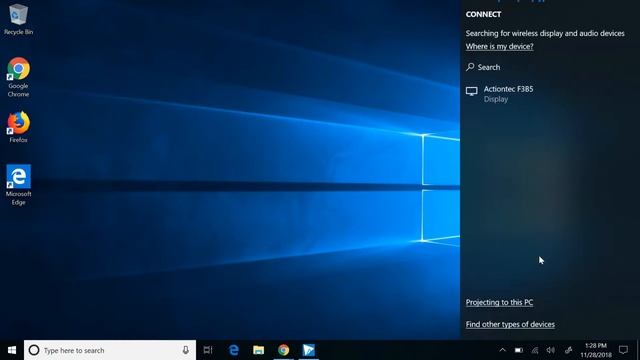Open Find other types of devices link

pyautogui.click(x=510, y=324)
